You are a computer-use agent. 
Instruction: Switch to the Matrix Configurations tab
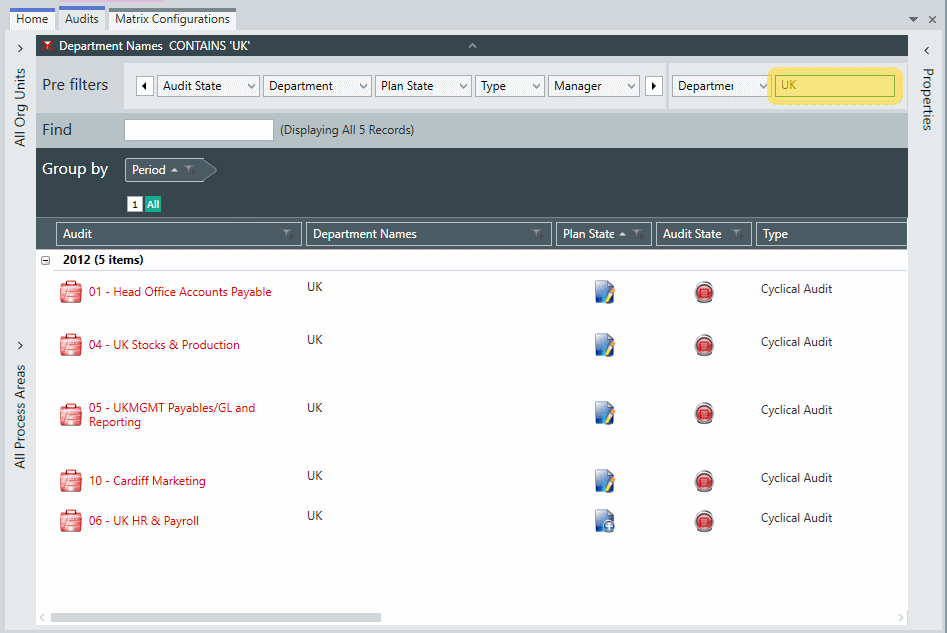(x=172, y=19)
